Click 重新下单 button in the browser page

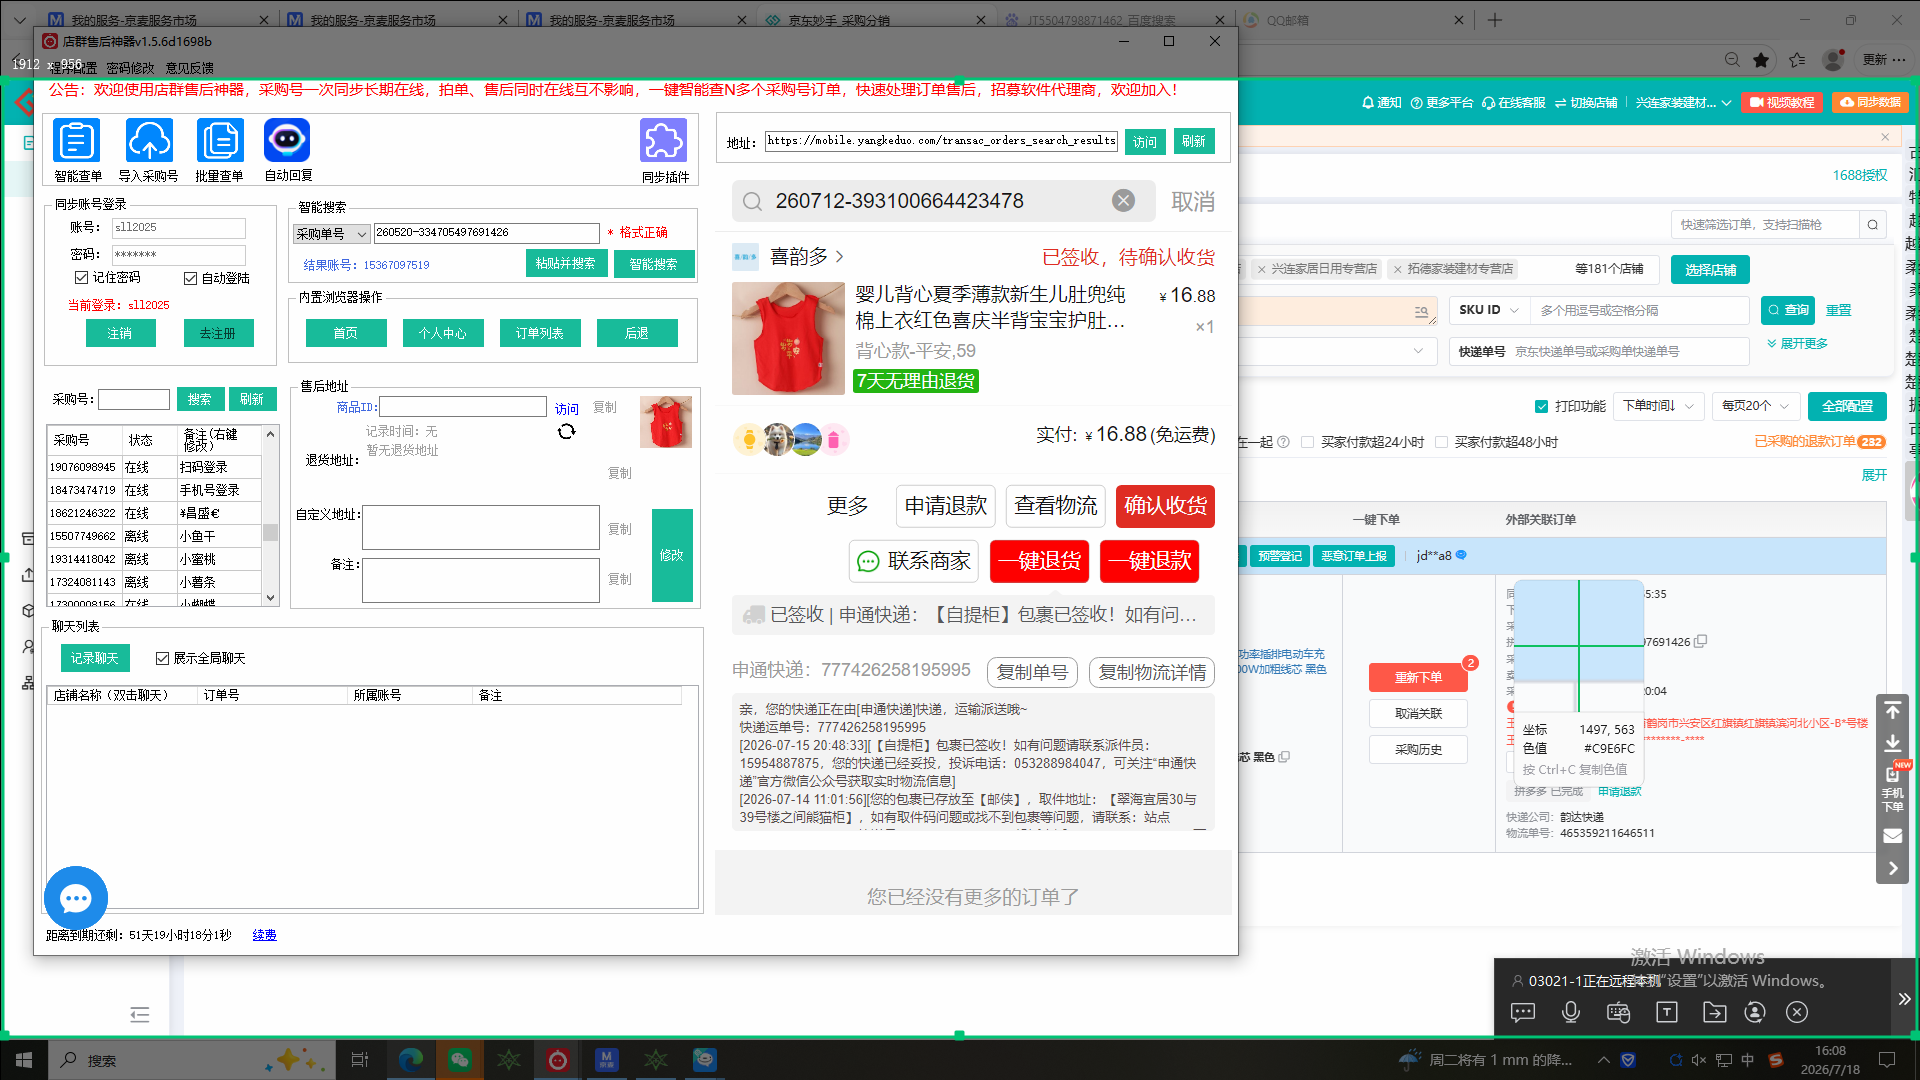(x=1418, y=677)
